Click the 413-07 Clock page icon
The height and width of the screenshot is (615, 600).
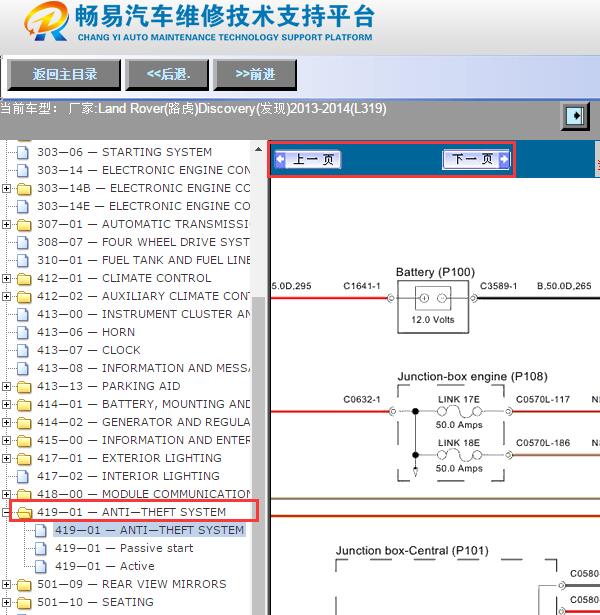click(23, 351)
